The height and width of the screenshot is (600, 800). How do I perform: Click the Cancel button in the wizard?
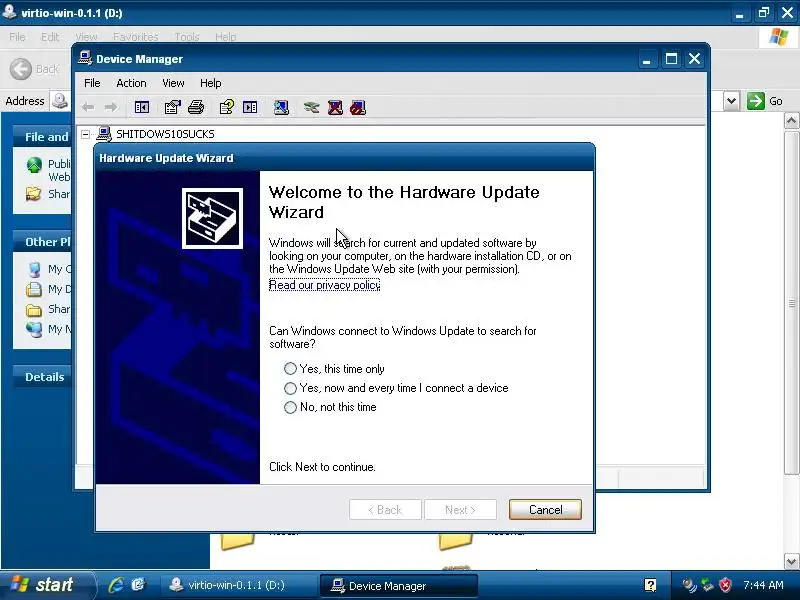point(545,510)
